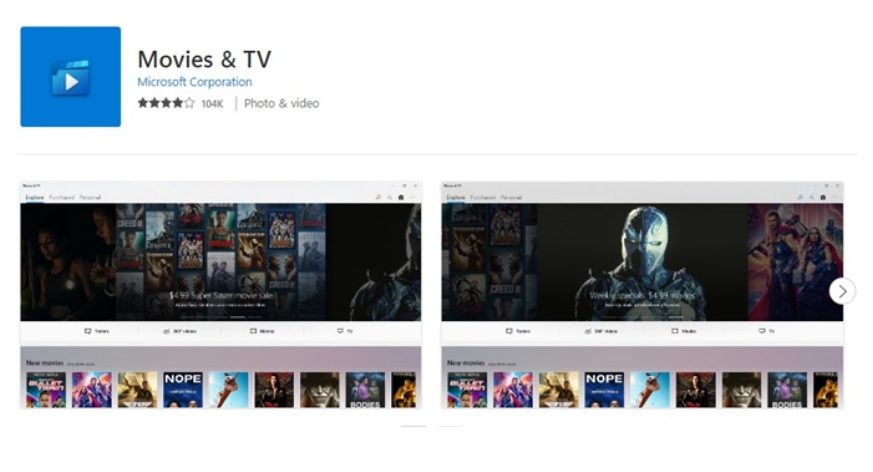Select the Personal tab in the right screenshot
Screen dimensions: 873x472
[511, 198]
